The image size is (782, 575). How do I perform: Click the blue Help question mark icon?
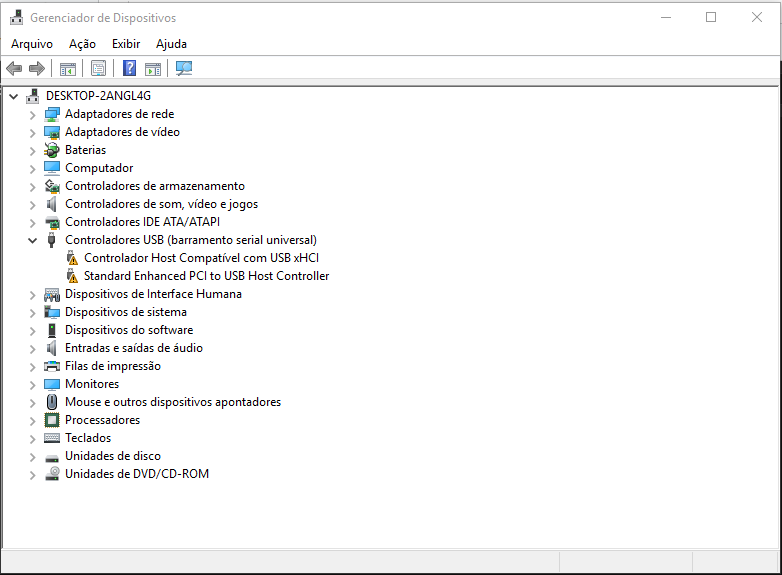[x=130, y=68]
